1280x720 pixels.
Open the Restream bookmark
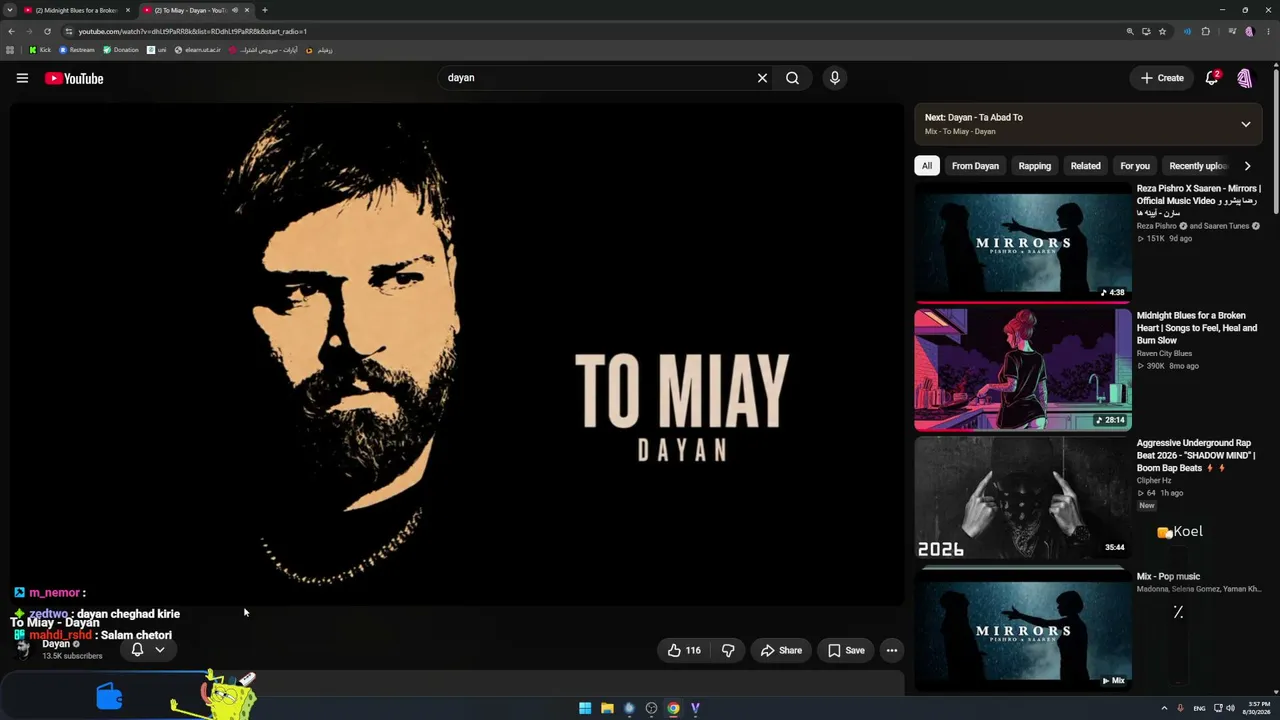point(77,50)
